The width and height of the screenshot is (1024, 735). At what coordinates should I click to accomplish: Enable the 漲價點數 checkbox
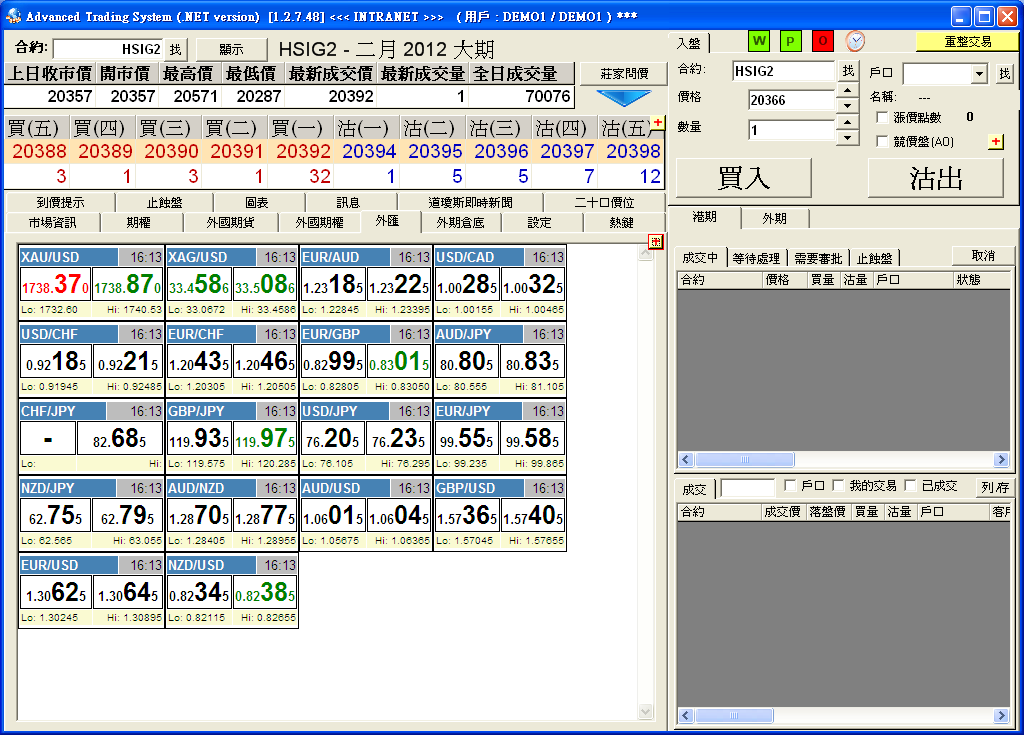[882, 118]
